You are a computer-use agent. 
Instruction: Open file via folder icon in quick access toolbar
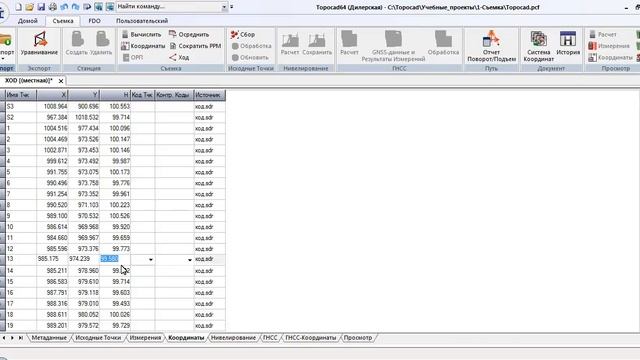[29, 7]
